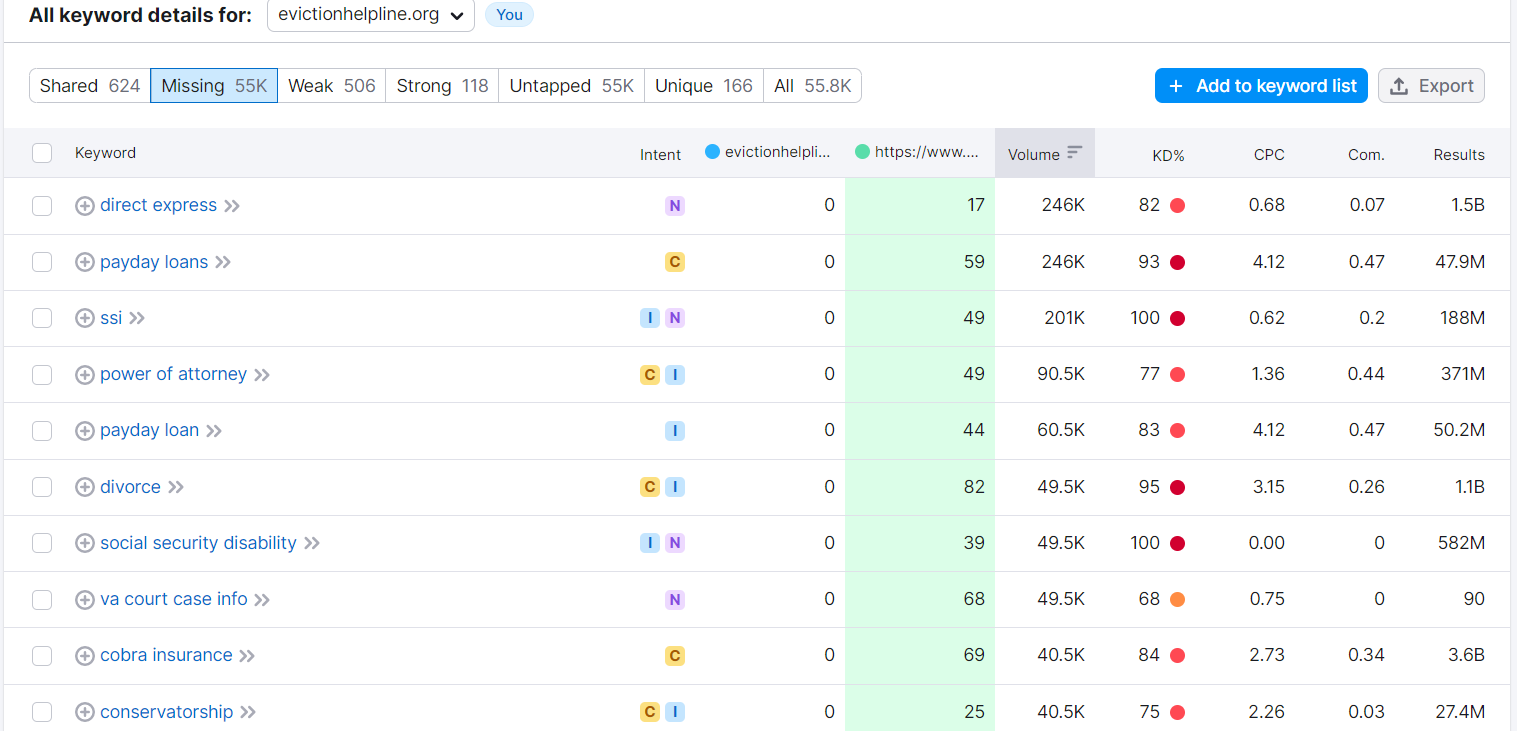Open the divorce keyword link
This screenshot has width=1517, height=731.
130,487
